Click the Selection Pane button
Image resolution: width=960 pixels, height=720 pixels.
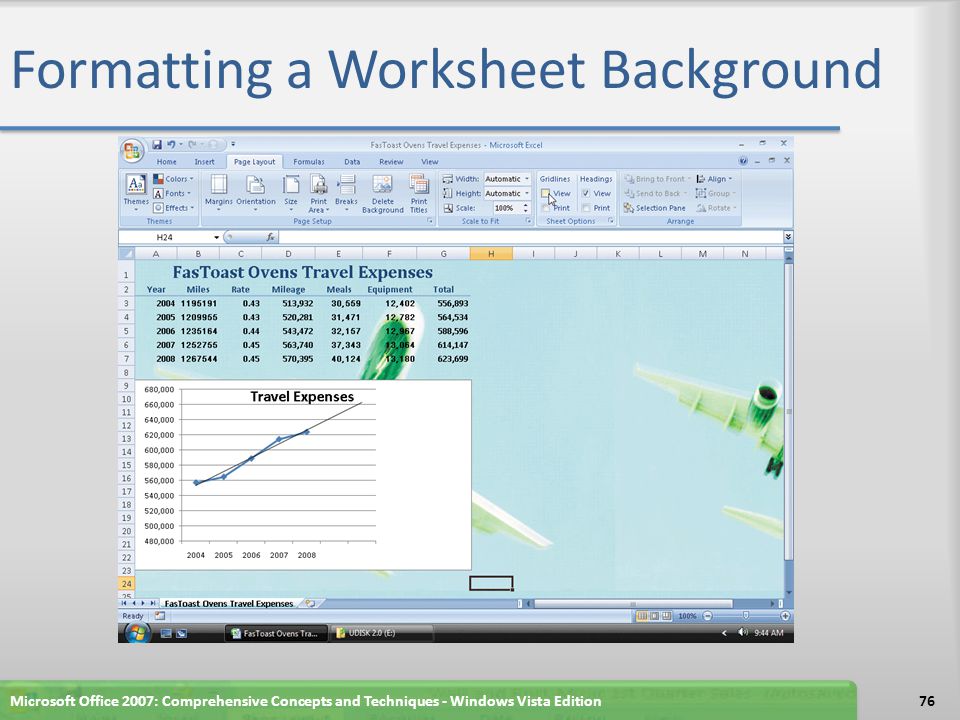point(654,208)
